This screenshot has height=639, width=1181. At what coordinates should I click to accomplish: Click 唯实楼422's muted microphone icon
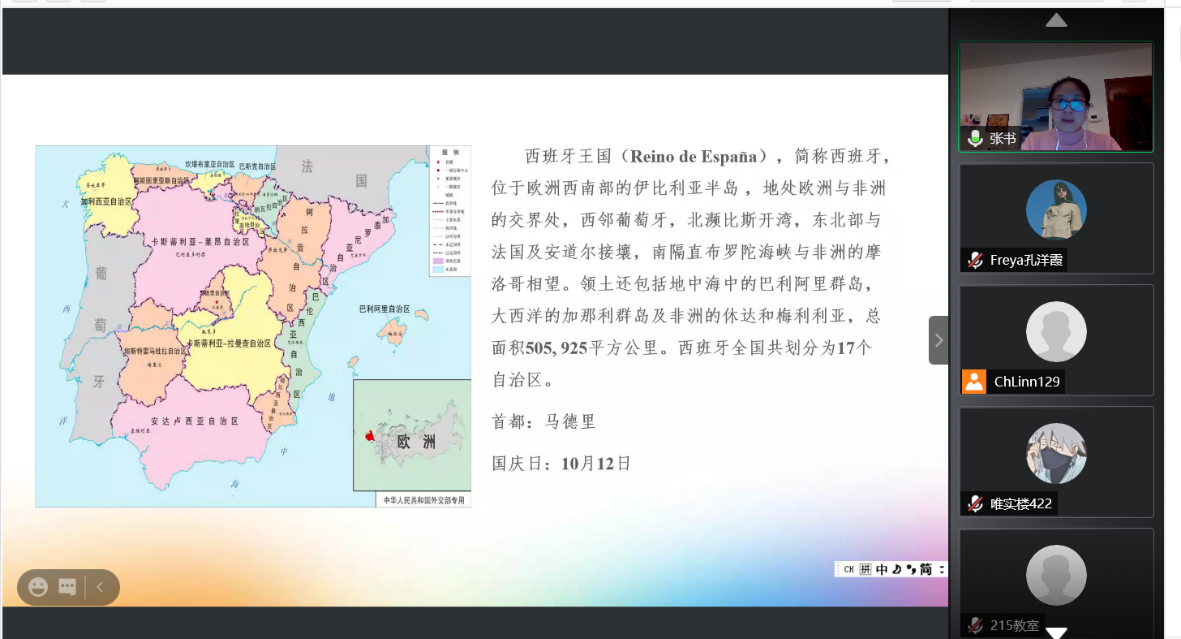(974, 504)
